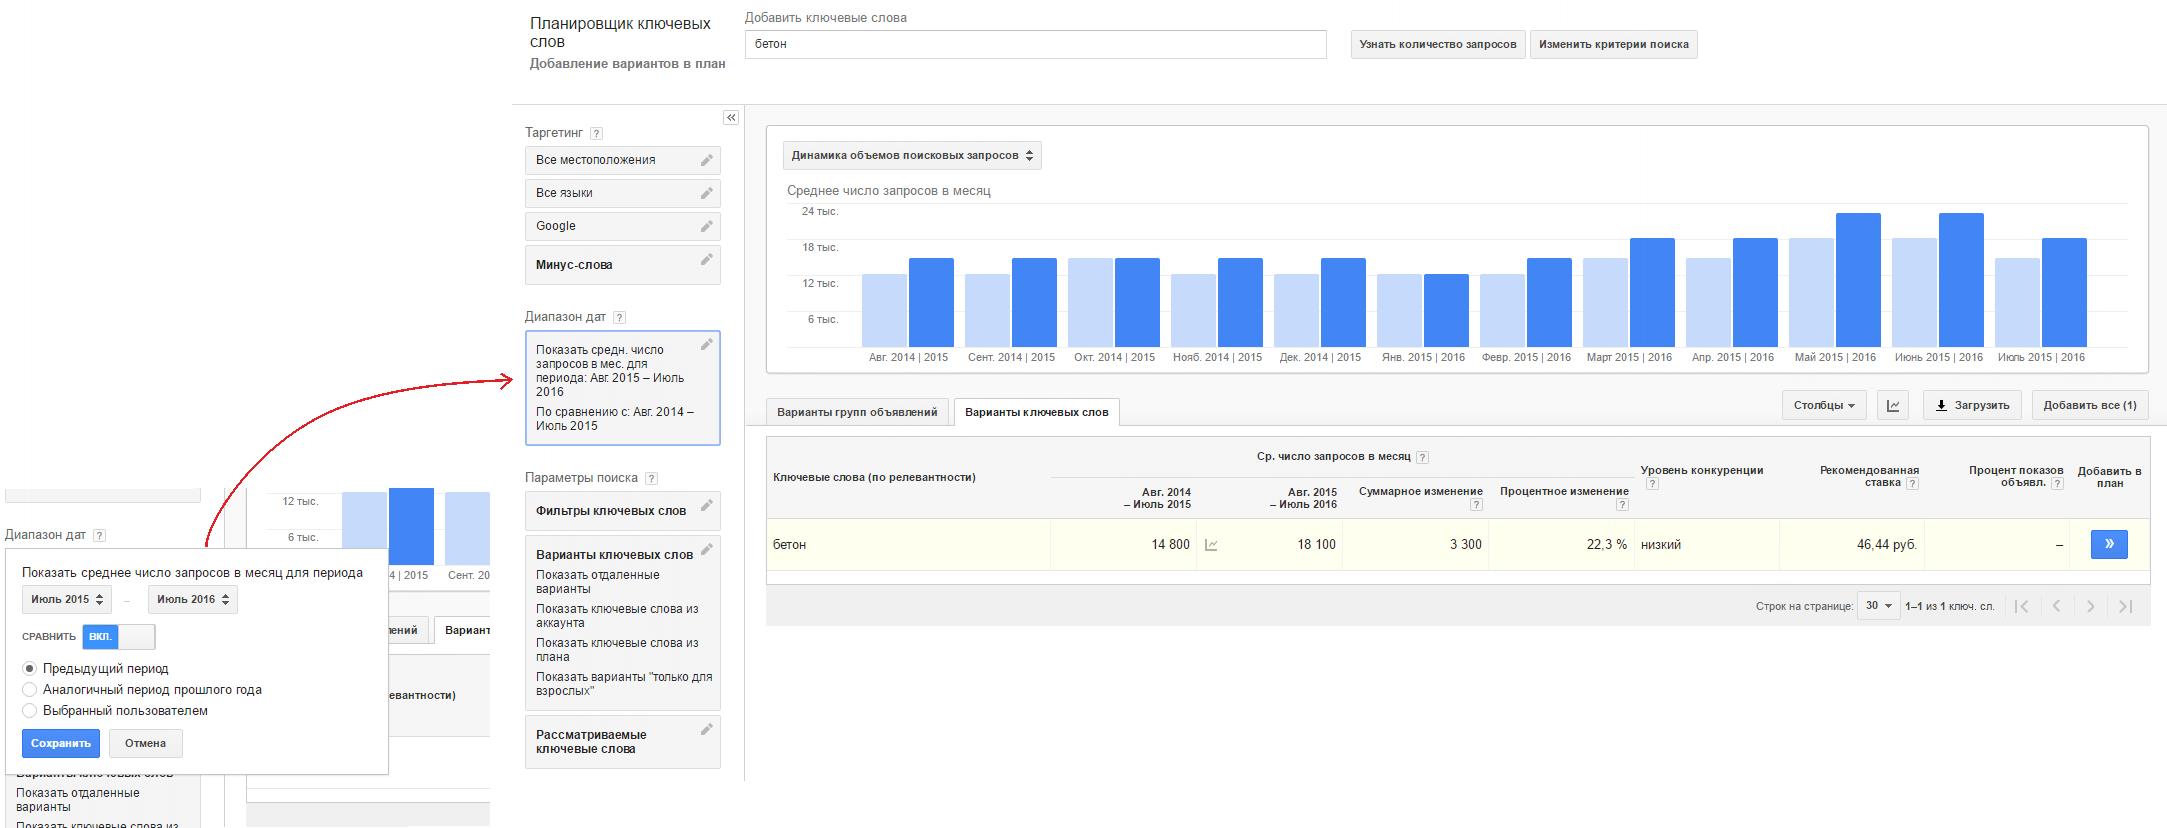Switch to Варианты групп объявлений tab
Image resolution: width=2167 pixels, height=828 pixels.
(857, 412)
